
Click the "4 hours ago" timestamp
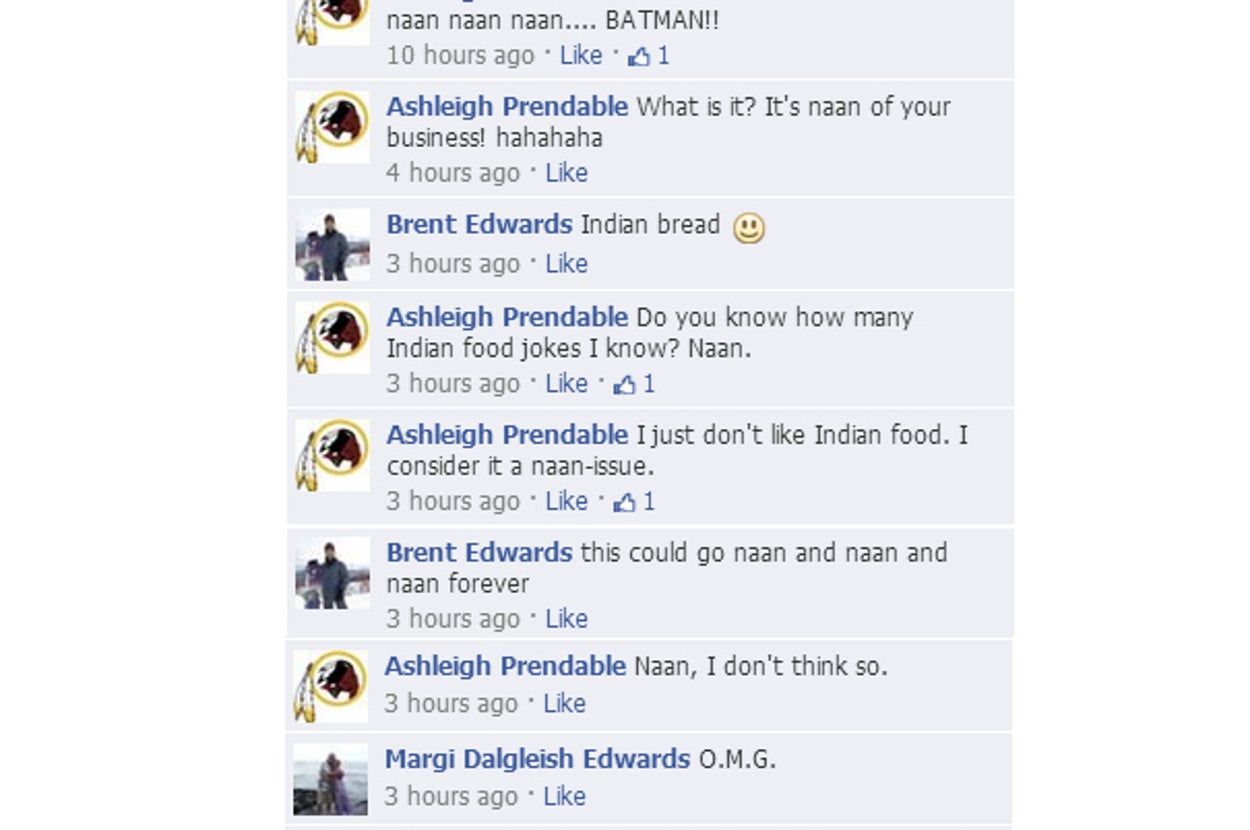click(453, 173)
